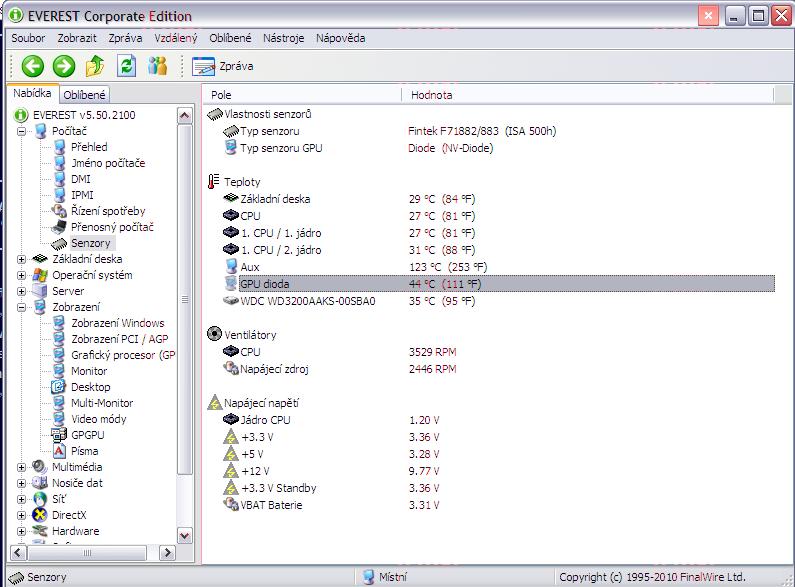
Task: Open the Zpráva menu
Action: 125,38
